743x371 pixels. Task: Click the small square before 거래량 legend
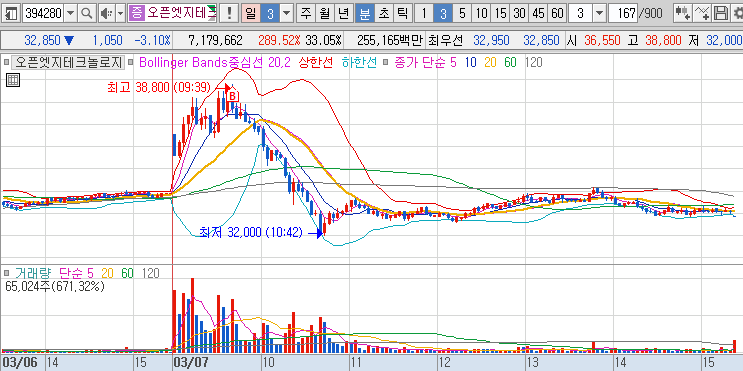(6, 273)
